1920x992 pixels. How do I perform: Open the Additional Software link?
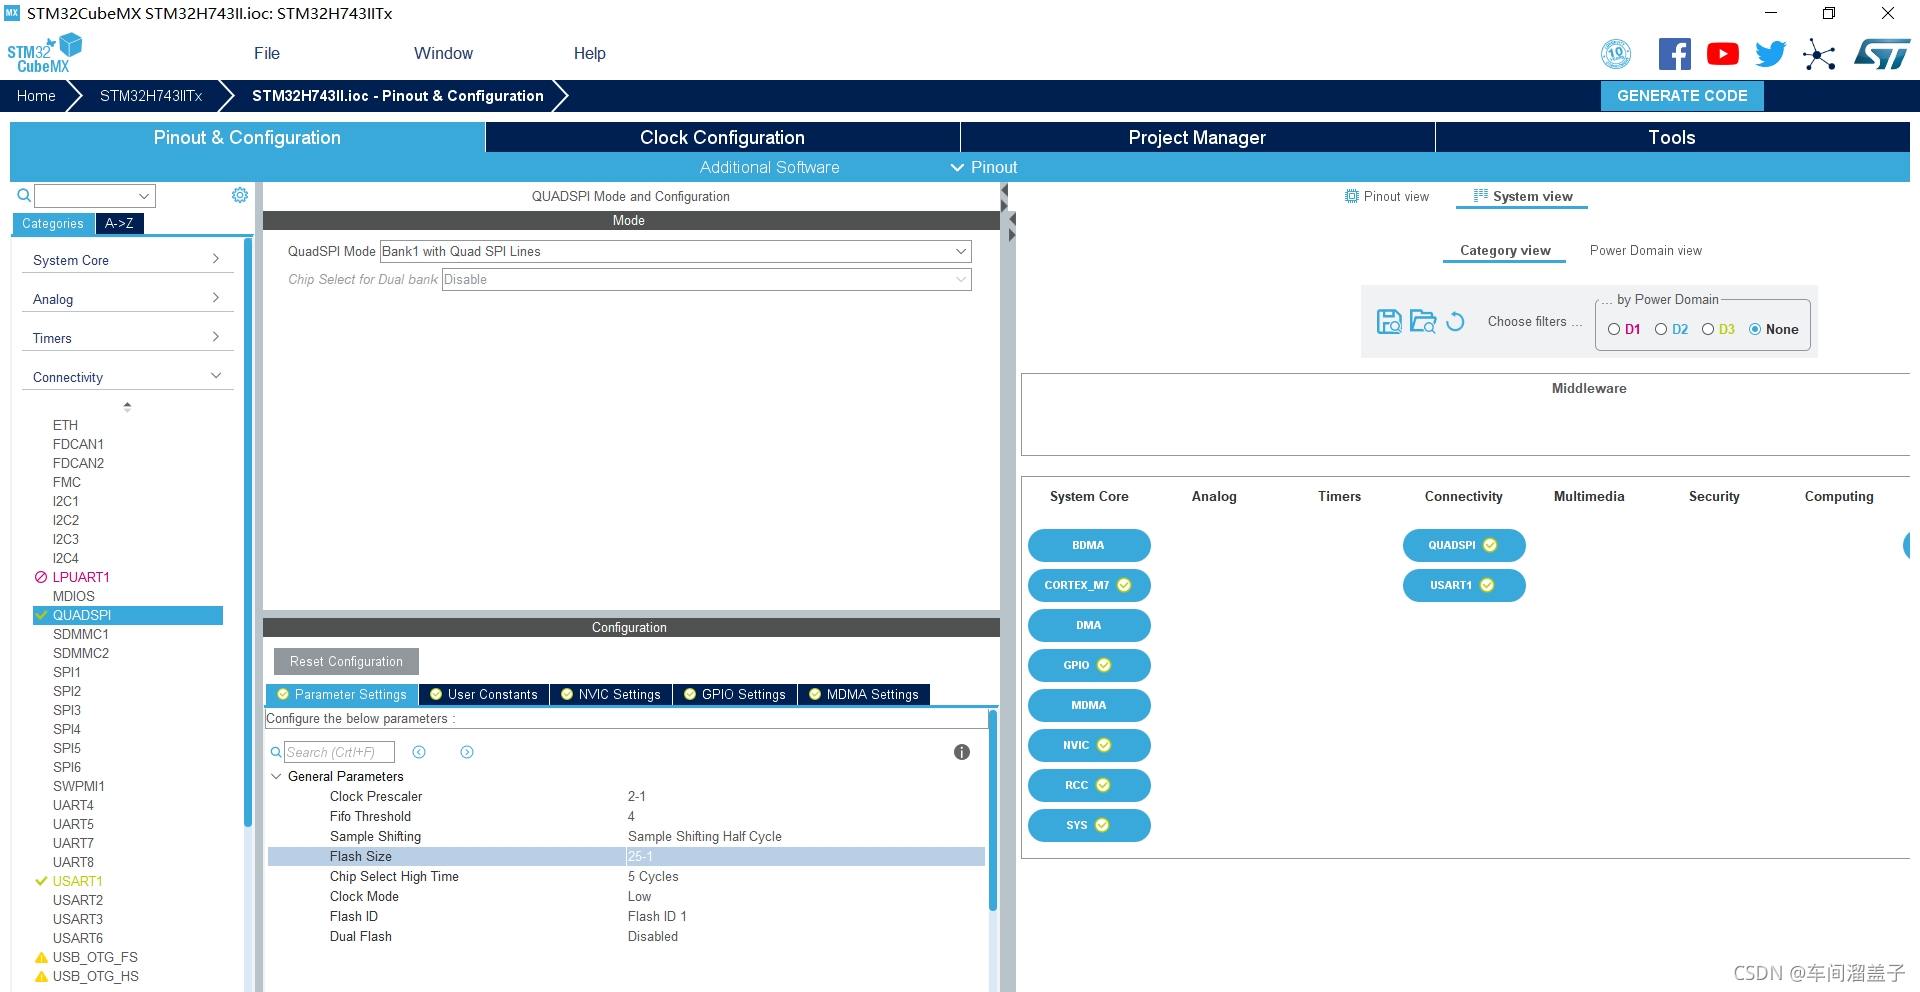point(769,167)
